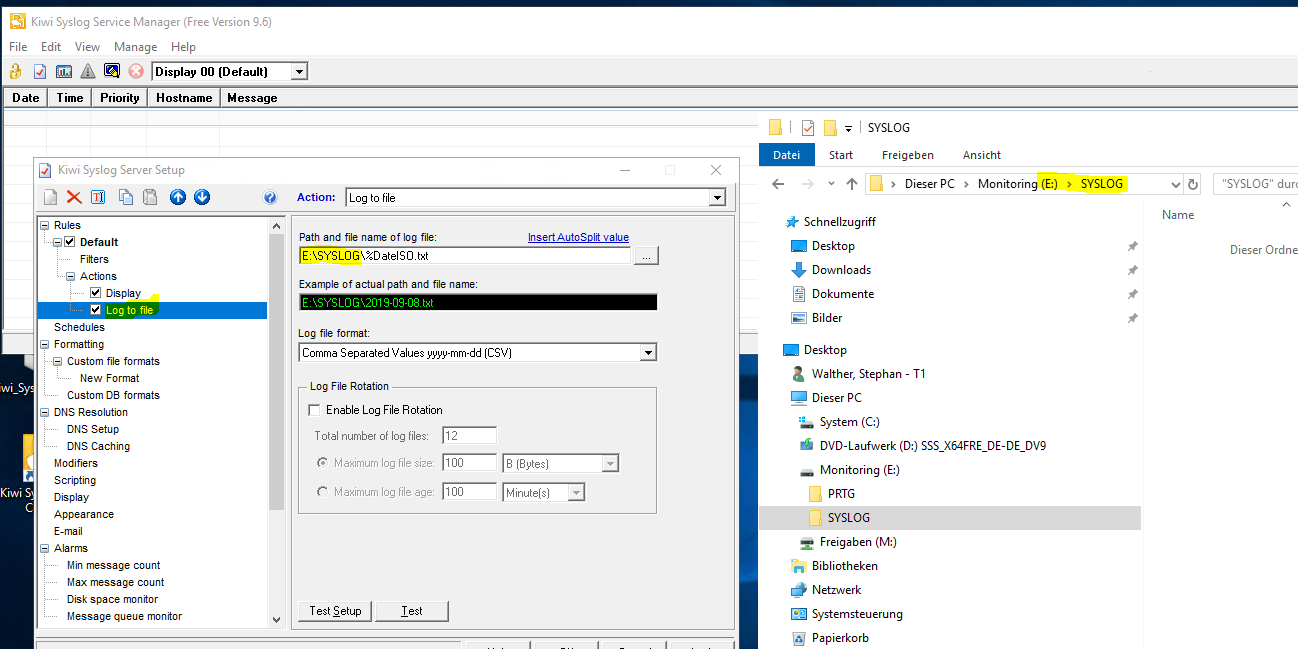Open the View menu
1298x649 pixels.
pos(87,47)
